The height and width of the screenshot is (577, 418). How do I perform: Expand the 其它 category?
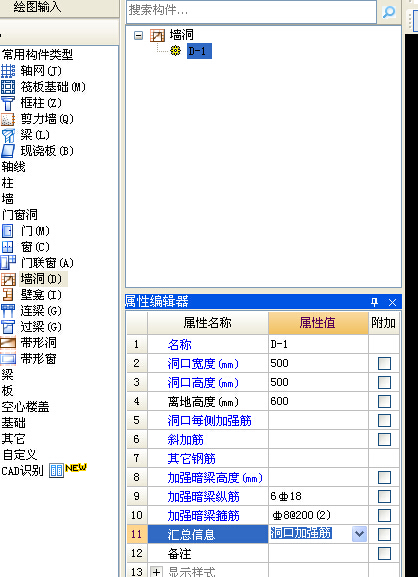click(x=13, y=439)
